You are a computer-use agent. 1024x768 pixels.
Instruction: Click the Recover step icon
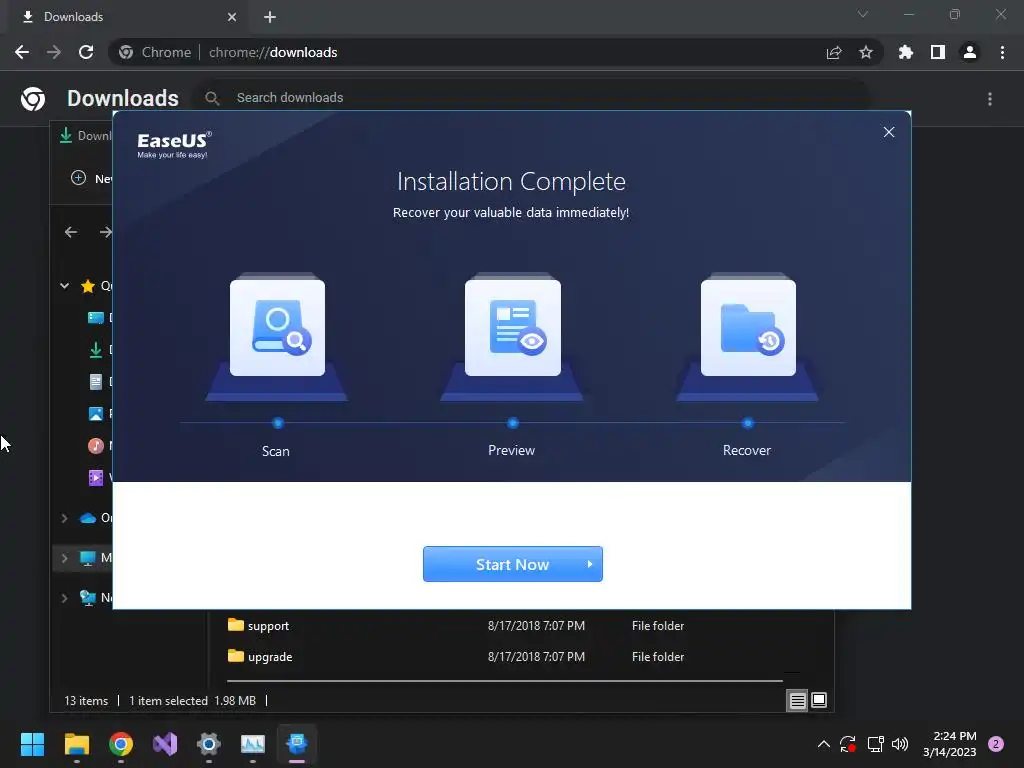pos(748,327)
